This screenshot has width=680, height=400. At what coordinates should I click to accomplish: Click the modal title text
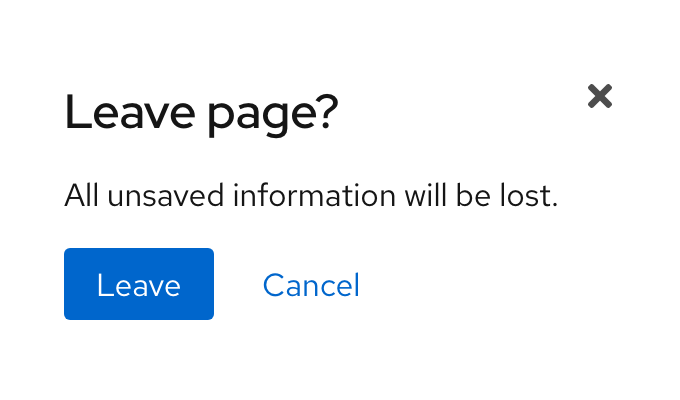pos(201,114)
